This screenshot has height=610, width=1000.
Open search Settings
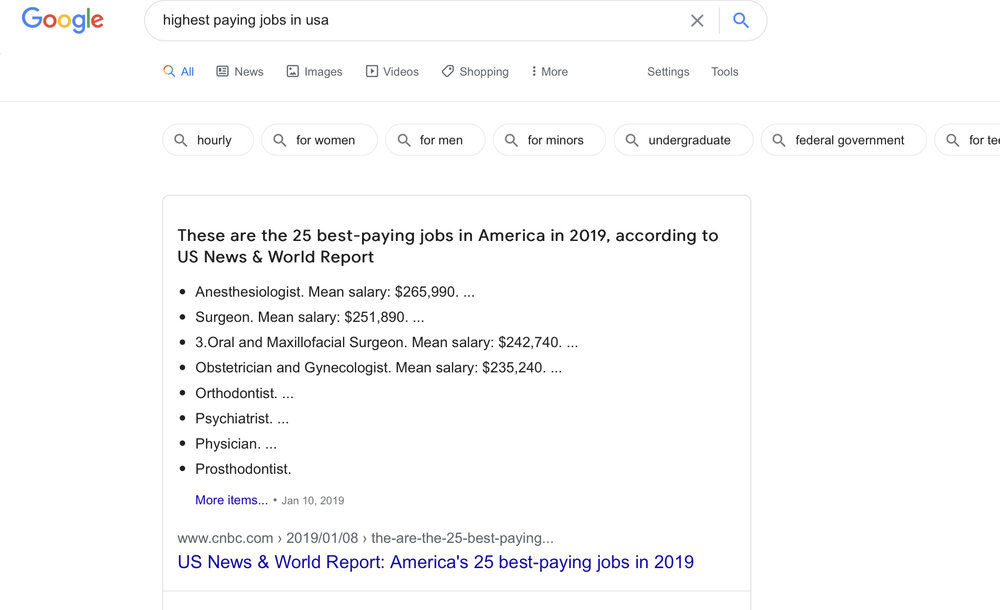click(668, 71)
